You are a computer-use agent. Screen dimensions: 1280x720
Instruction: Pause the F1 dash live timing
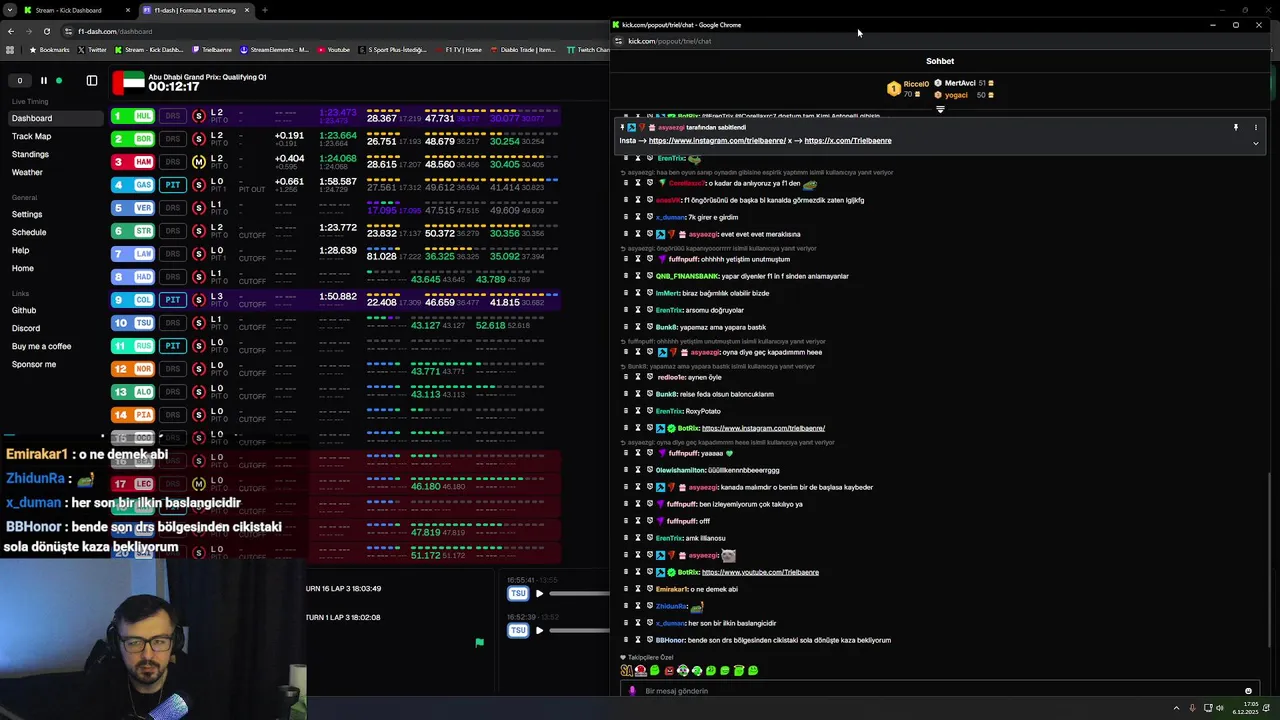(43, 81)
